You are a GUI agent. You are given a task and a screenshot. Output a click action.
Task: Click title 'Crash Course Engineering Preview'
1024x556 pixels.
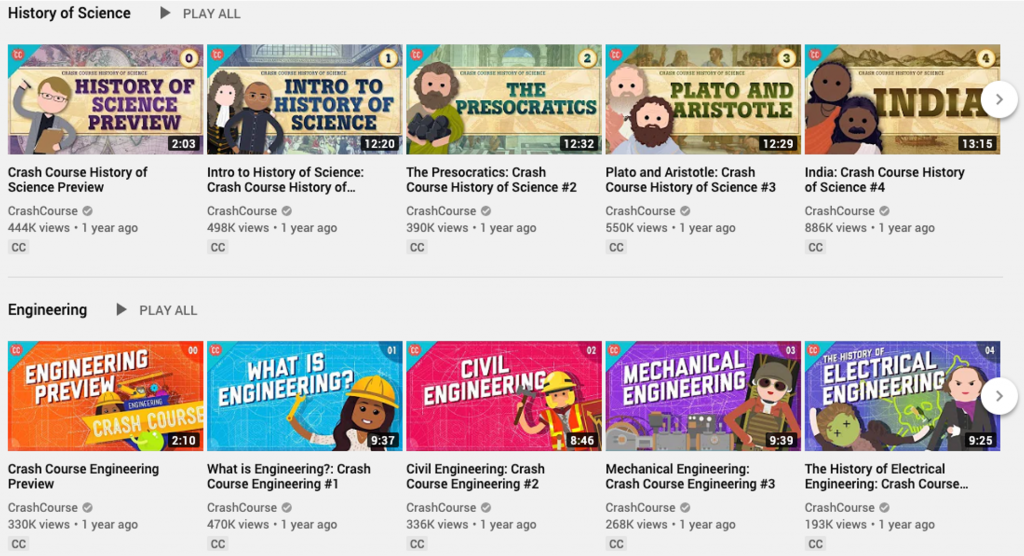[x=84, y=476]
